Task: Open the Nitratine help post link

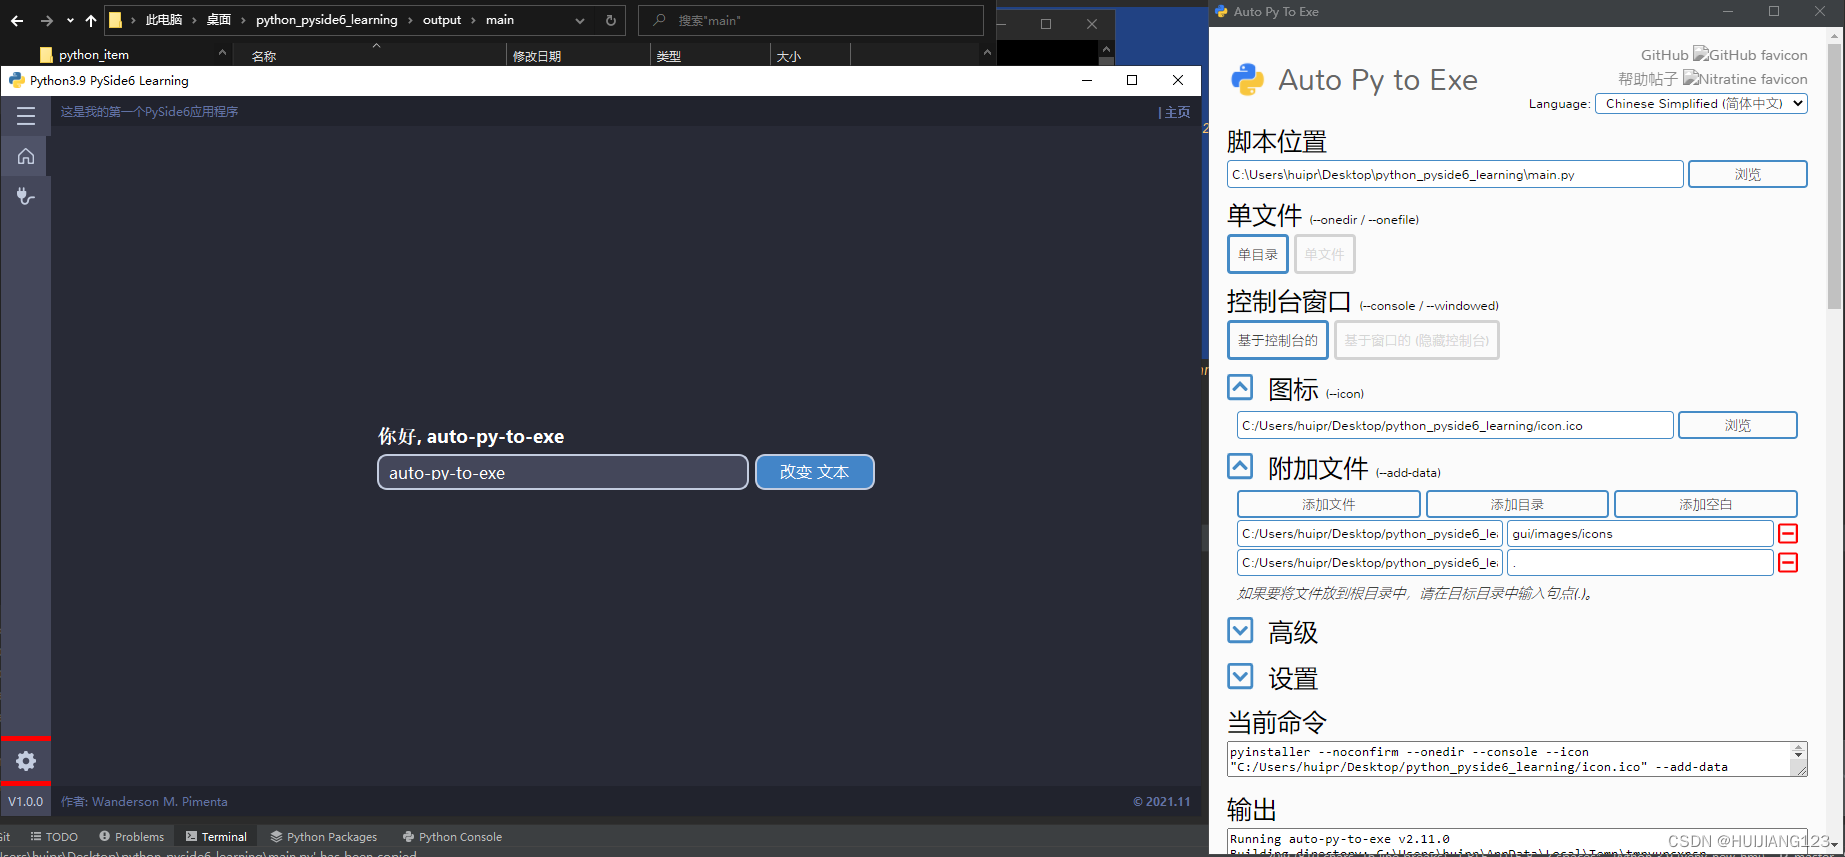Action: [1712, 79]
